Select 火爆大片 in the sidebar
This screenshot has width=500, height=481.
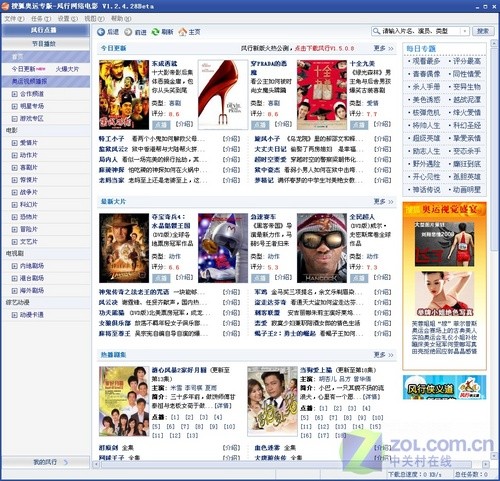click(67, 69)
